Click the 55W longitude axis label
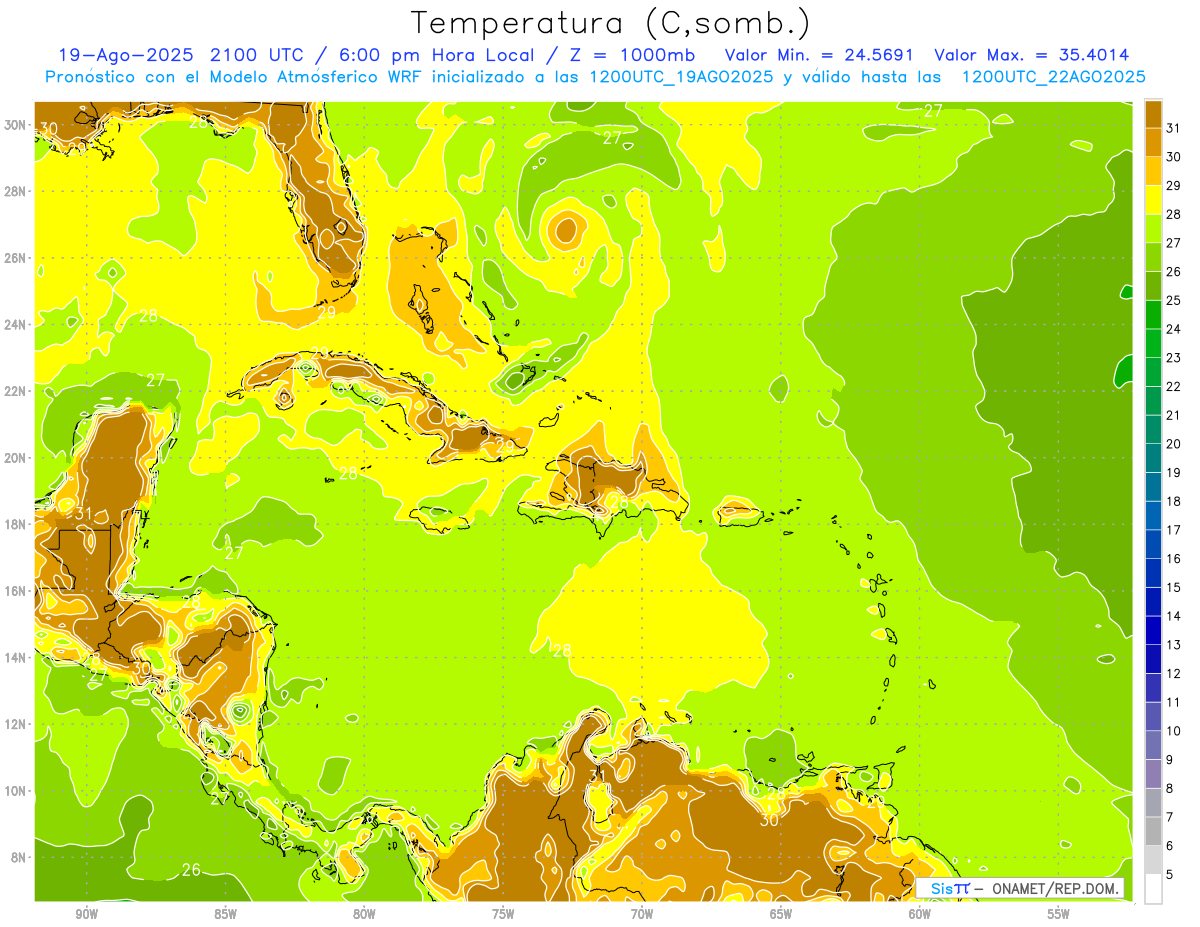 1059,914
